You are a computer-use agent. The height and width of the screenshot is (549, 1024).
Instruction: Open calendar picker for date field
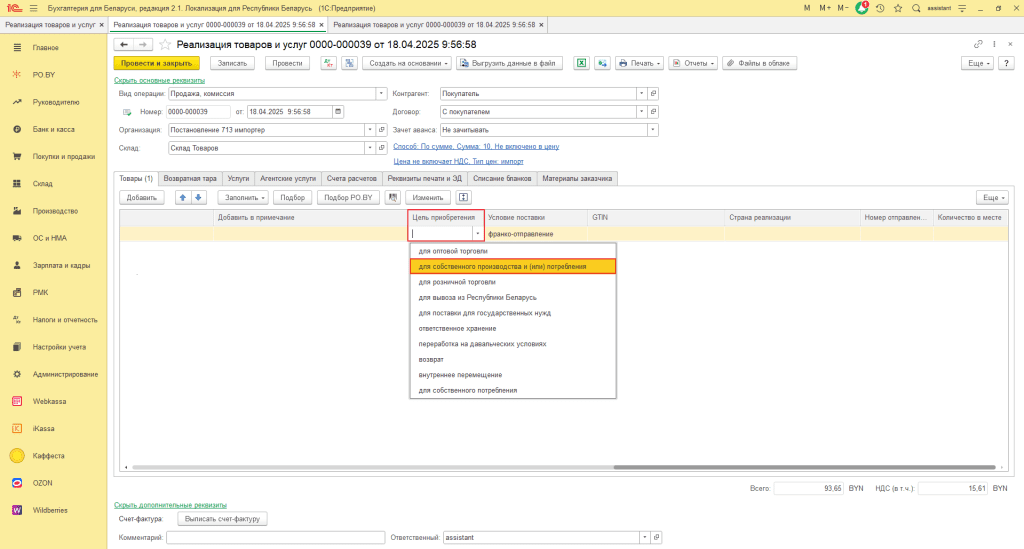tap(338, 112)
